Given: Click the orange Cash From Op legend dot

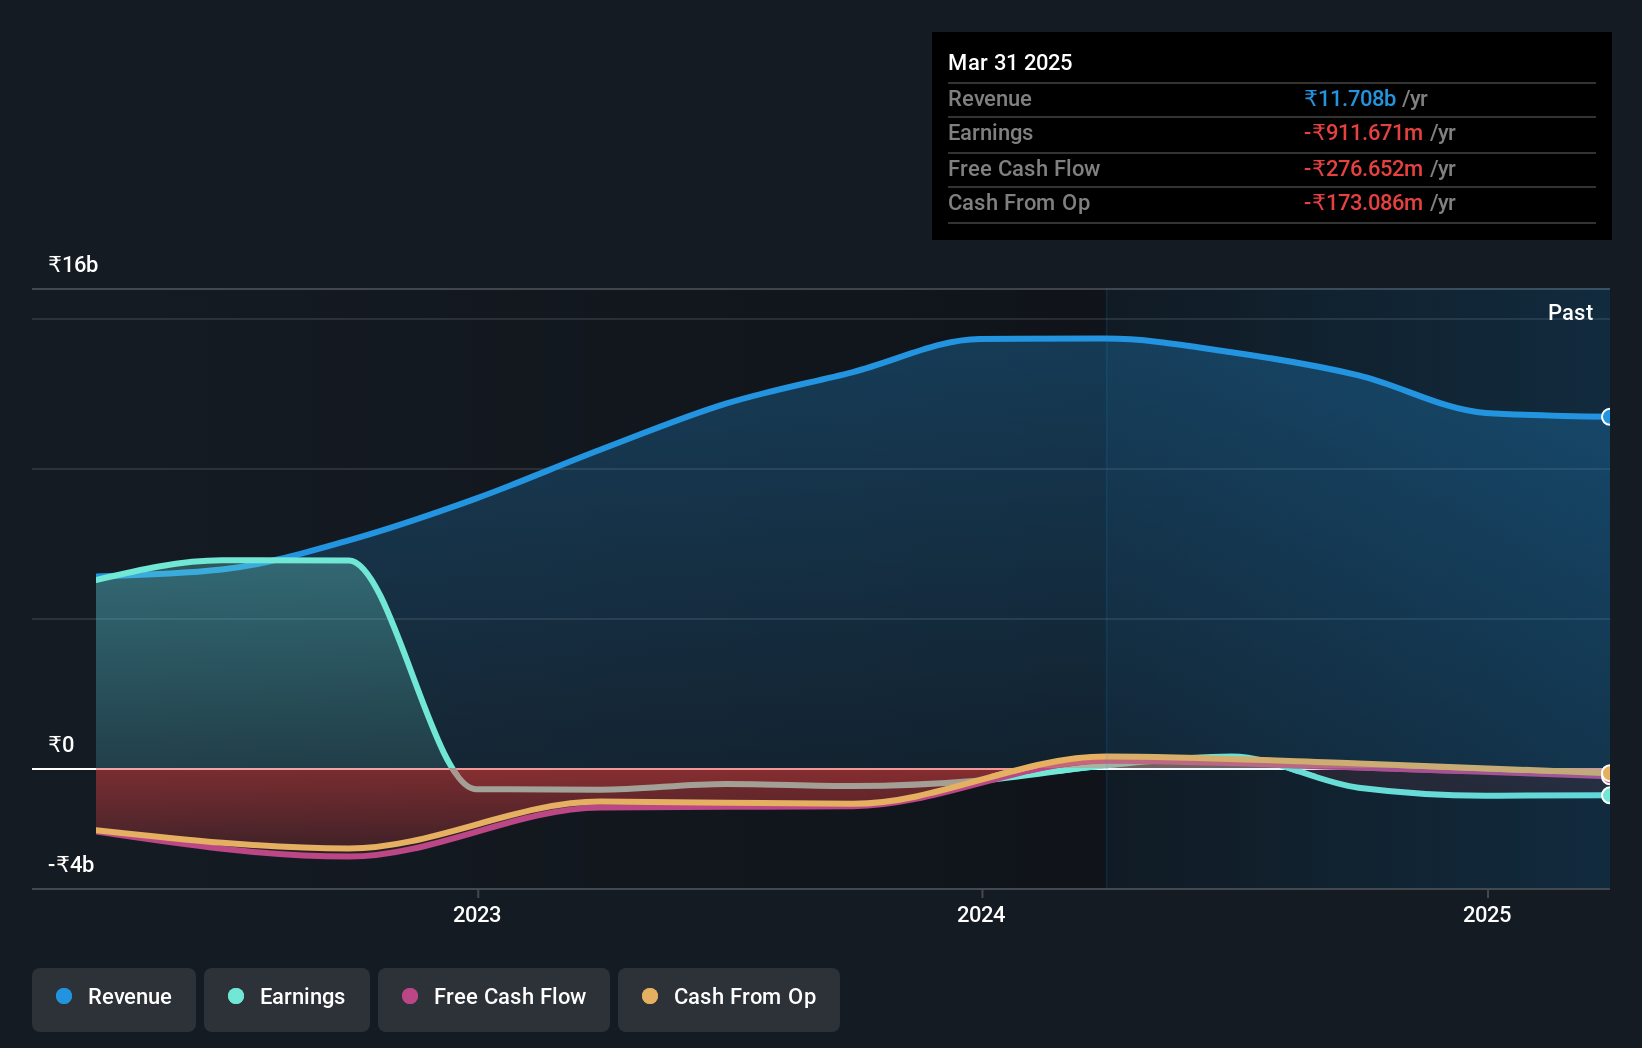Looking at the screenshot, I should point(650,996).
